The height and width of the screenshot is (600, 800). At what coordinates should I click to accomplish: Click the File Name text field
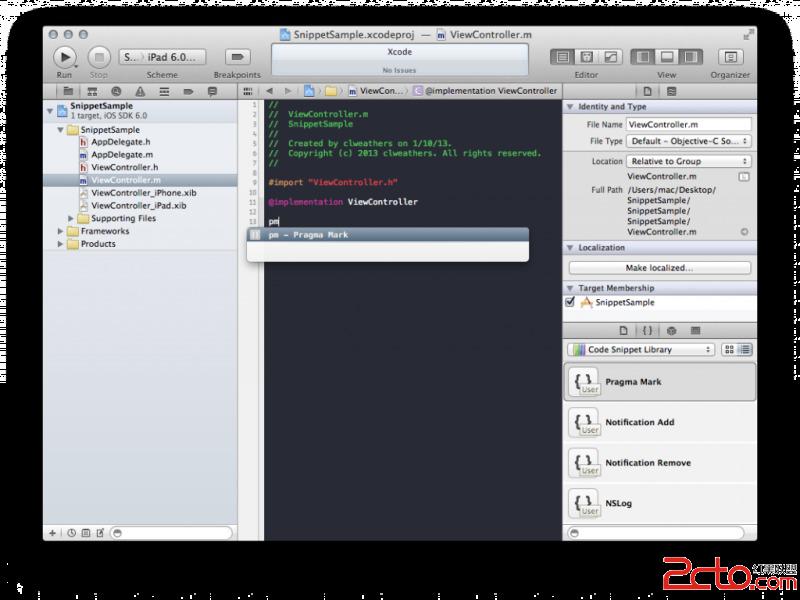(x=688, y=124)
